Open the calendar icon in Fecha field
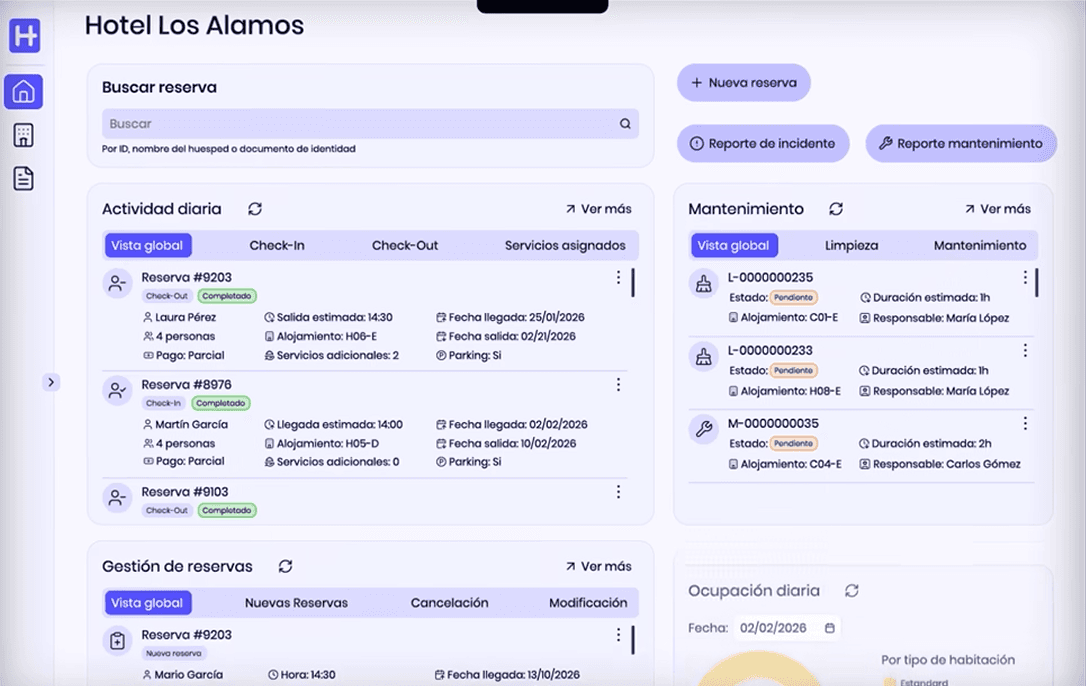The height and width of the screenshot is (686, 1086). pyautogui.click(x=830, y=628)
